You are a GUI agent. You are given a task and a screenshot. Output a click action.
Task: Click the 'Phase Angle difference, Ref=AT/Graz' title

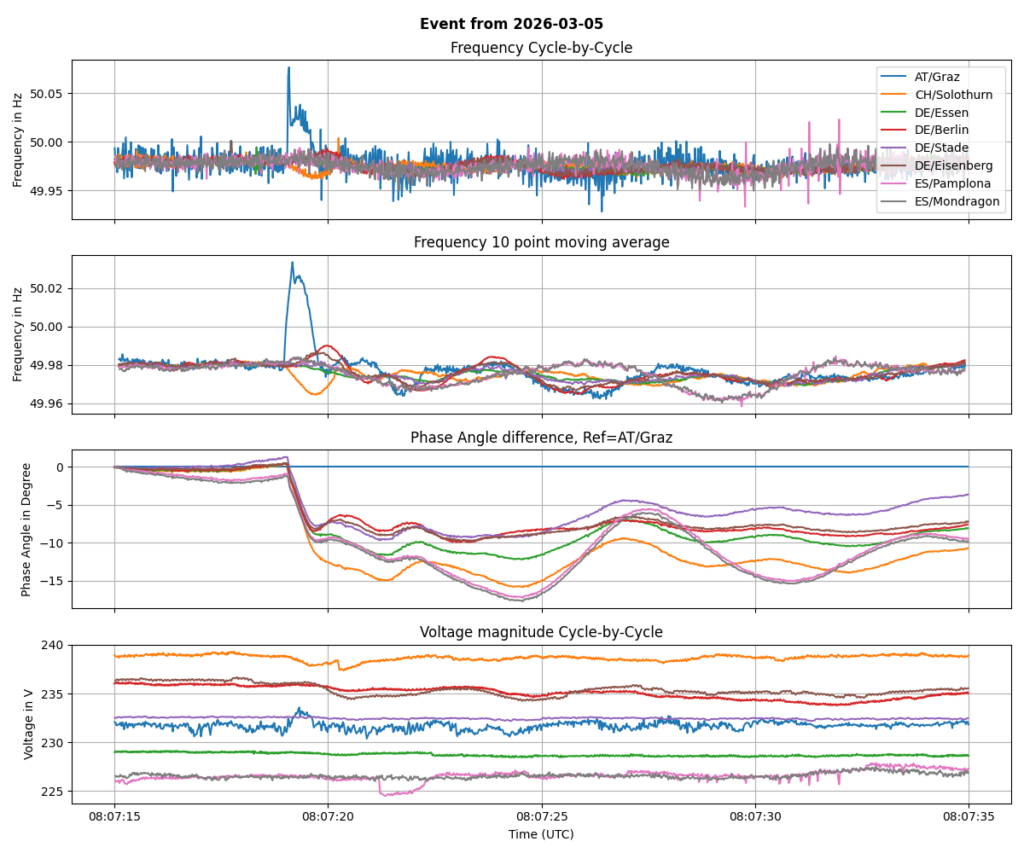pos(541,437)
